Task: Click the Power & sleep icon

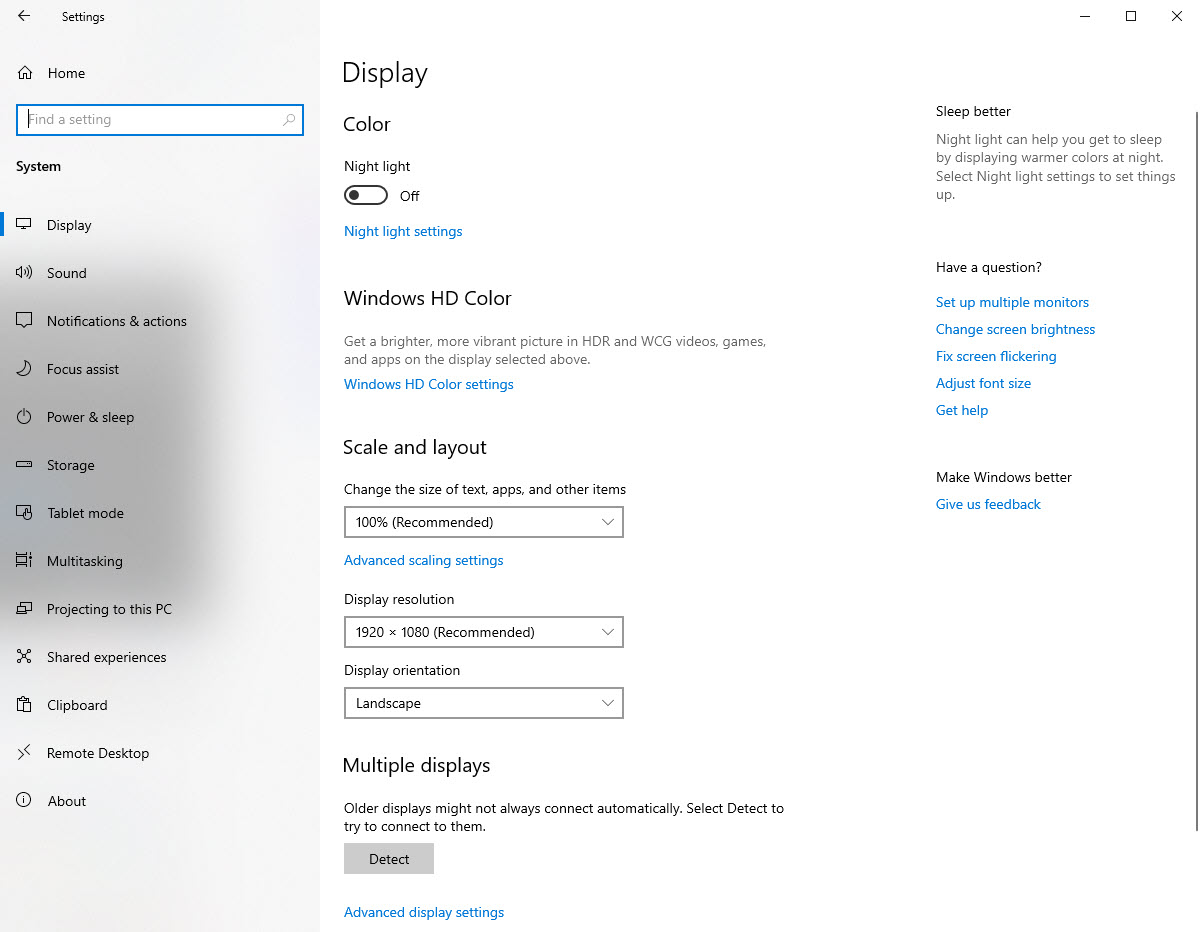Action: [24, 417]
